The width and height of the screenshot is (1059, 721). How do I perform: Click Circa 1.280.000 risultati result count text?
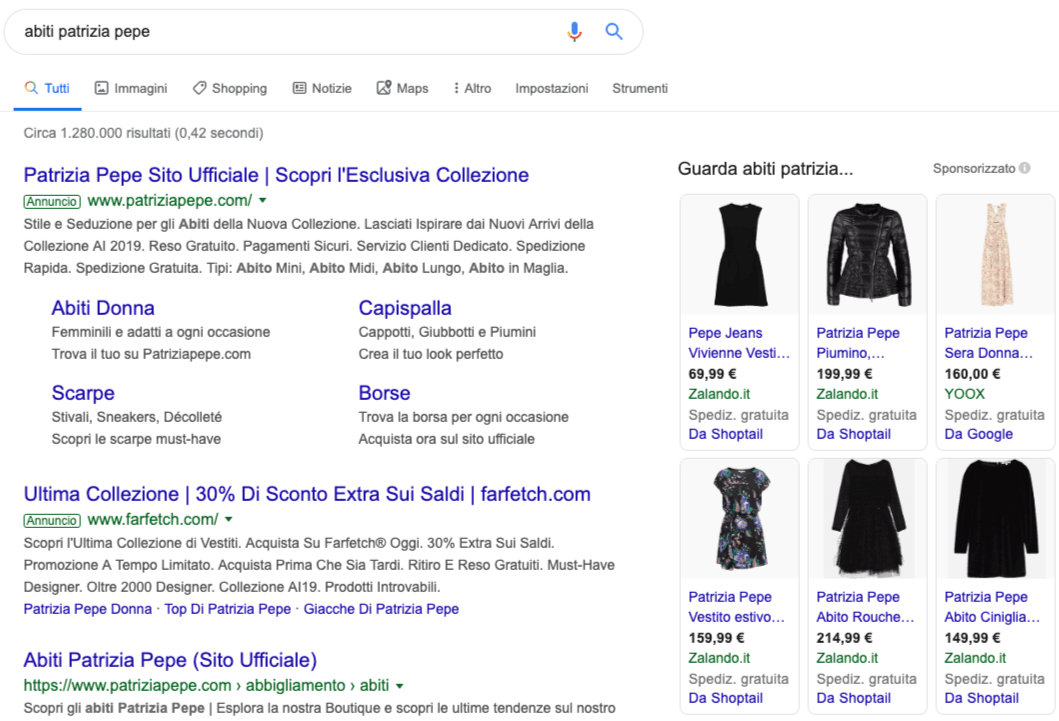[143, 133]
